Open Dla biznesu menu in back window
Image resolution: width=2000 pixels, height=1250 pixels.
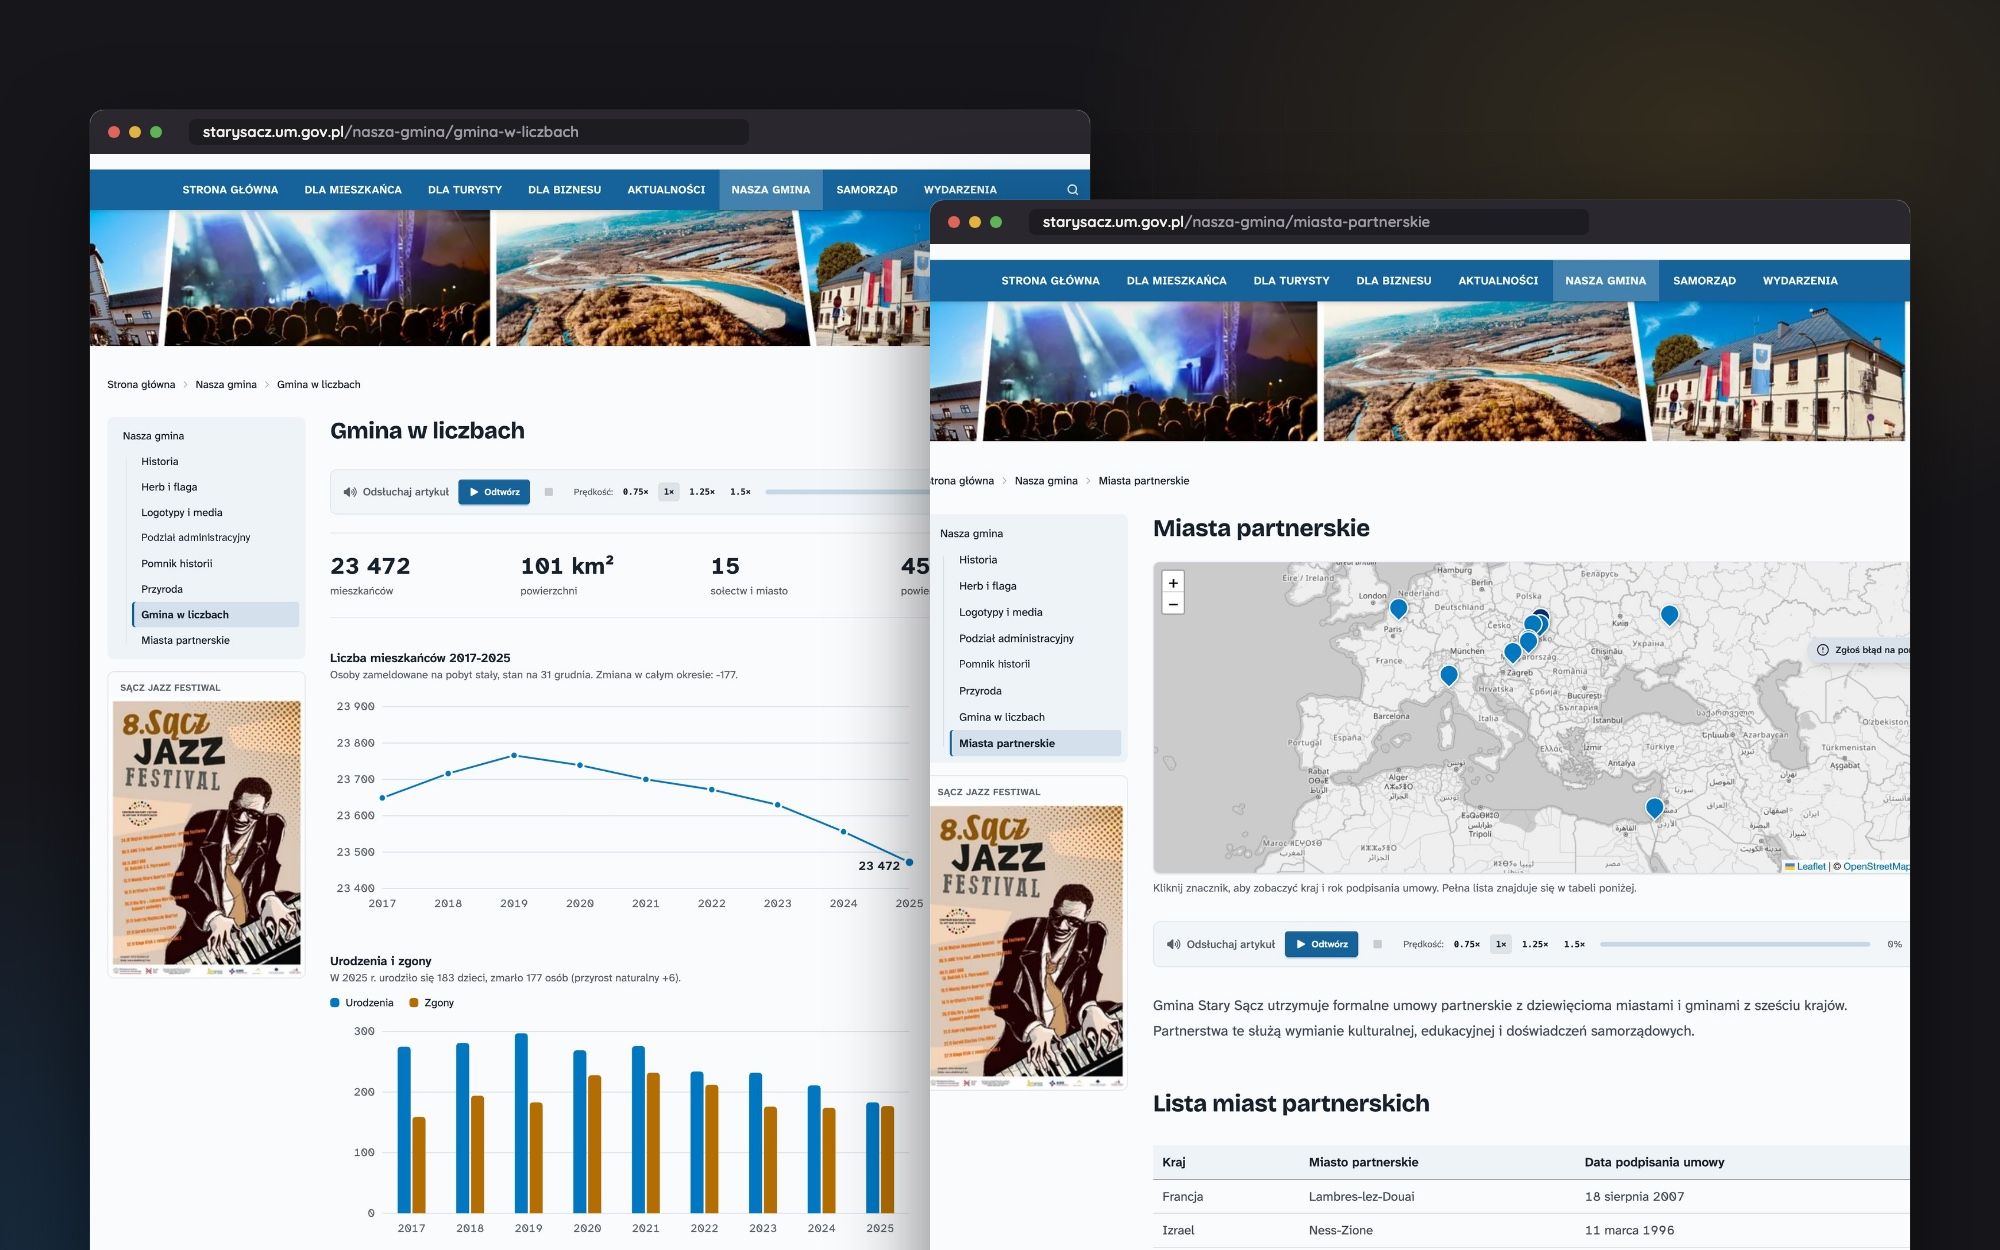click(564, 190)
